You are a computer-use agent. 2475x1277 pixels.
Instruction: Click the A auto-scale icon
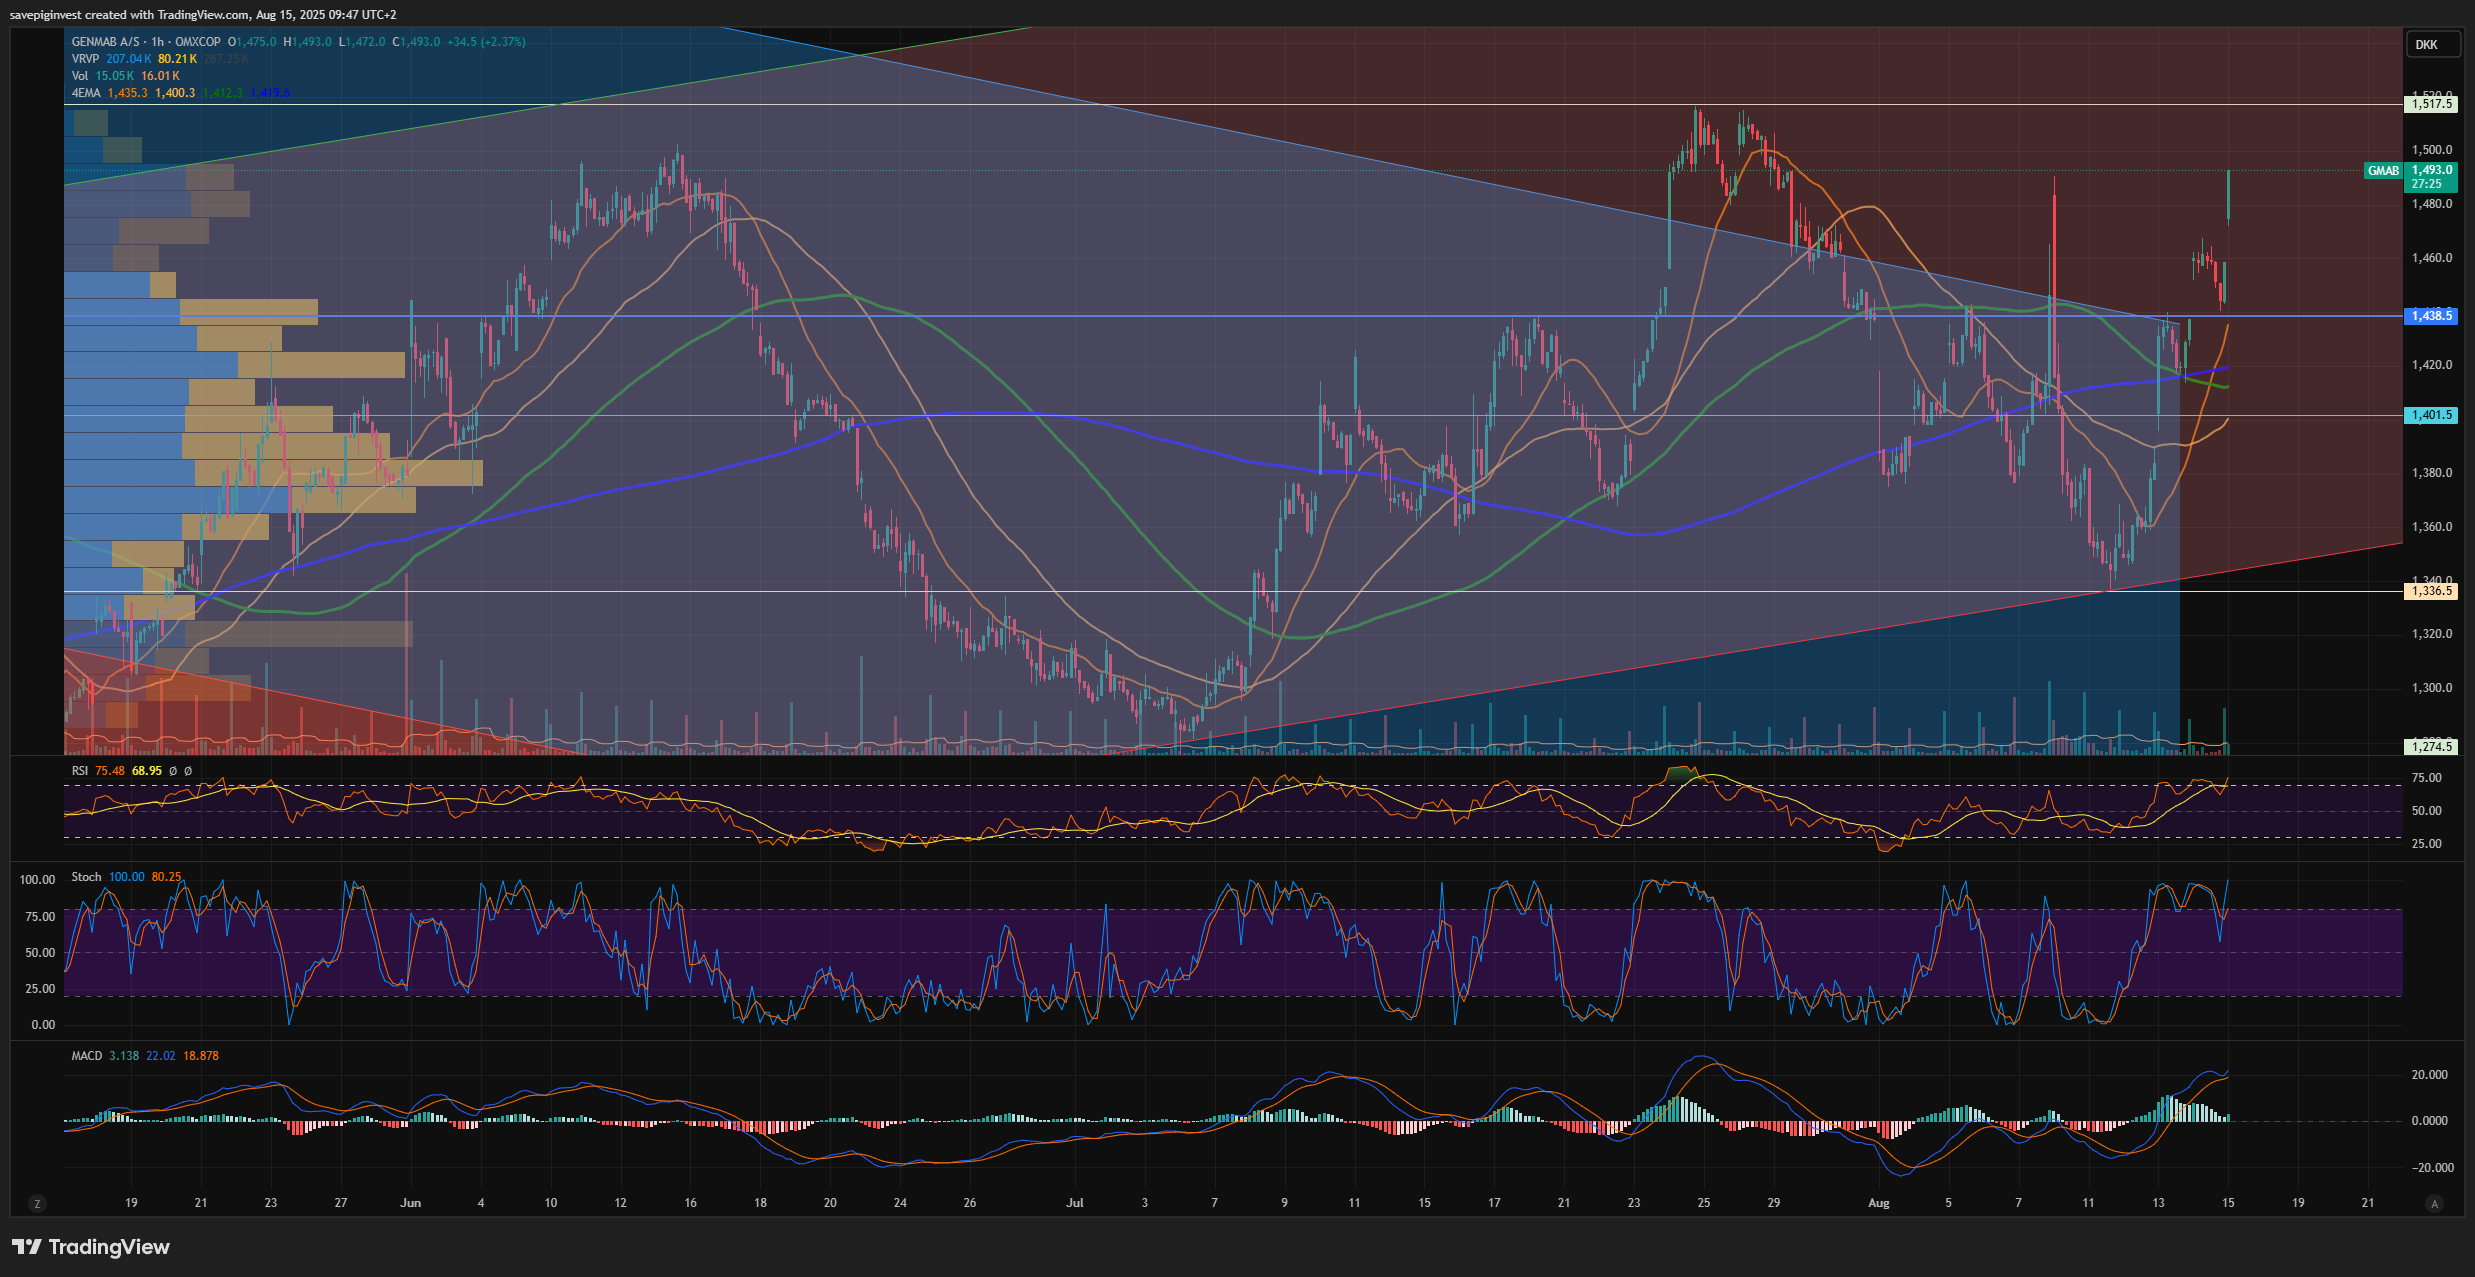2434,1204
